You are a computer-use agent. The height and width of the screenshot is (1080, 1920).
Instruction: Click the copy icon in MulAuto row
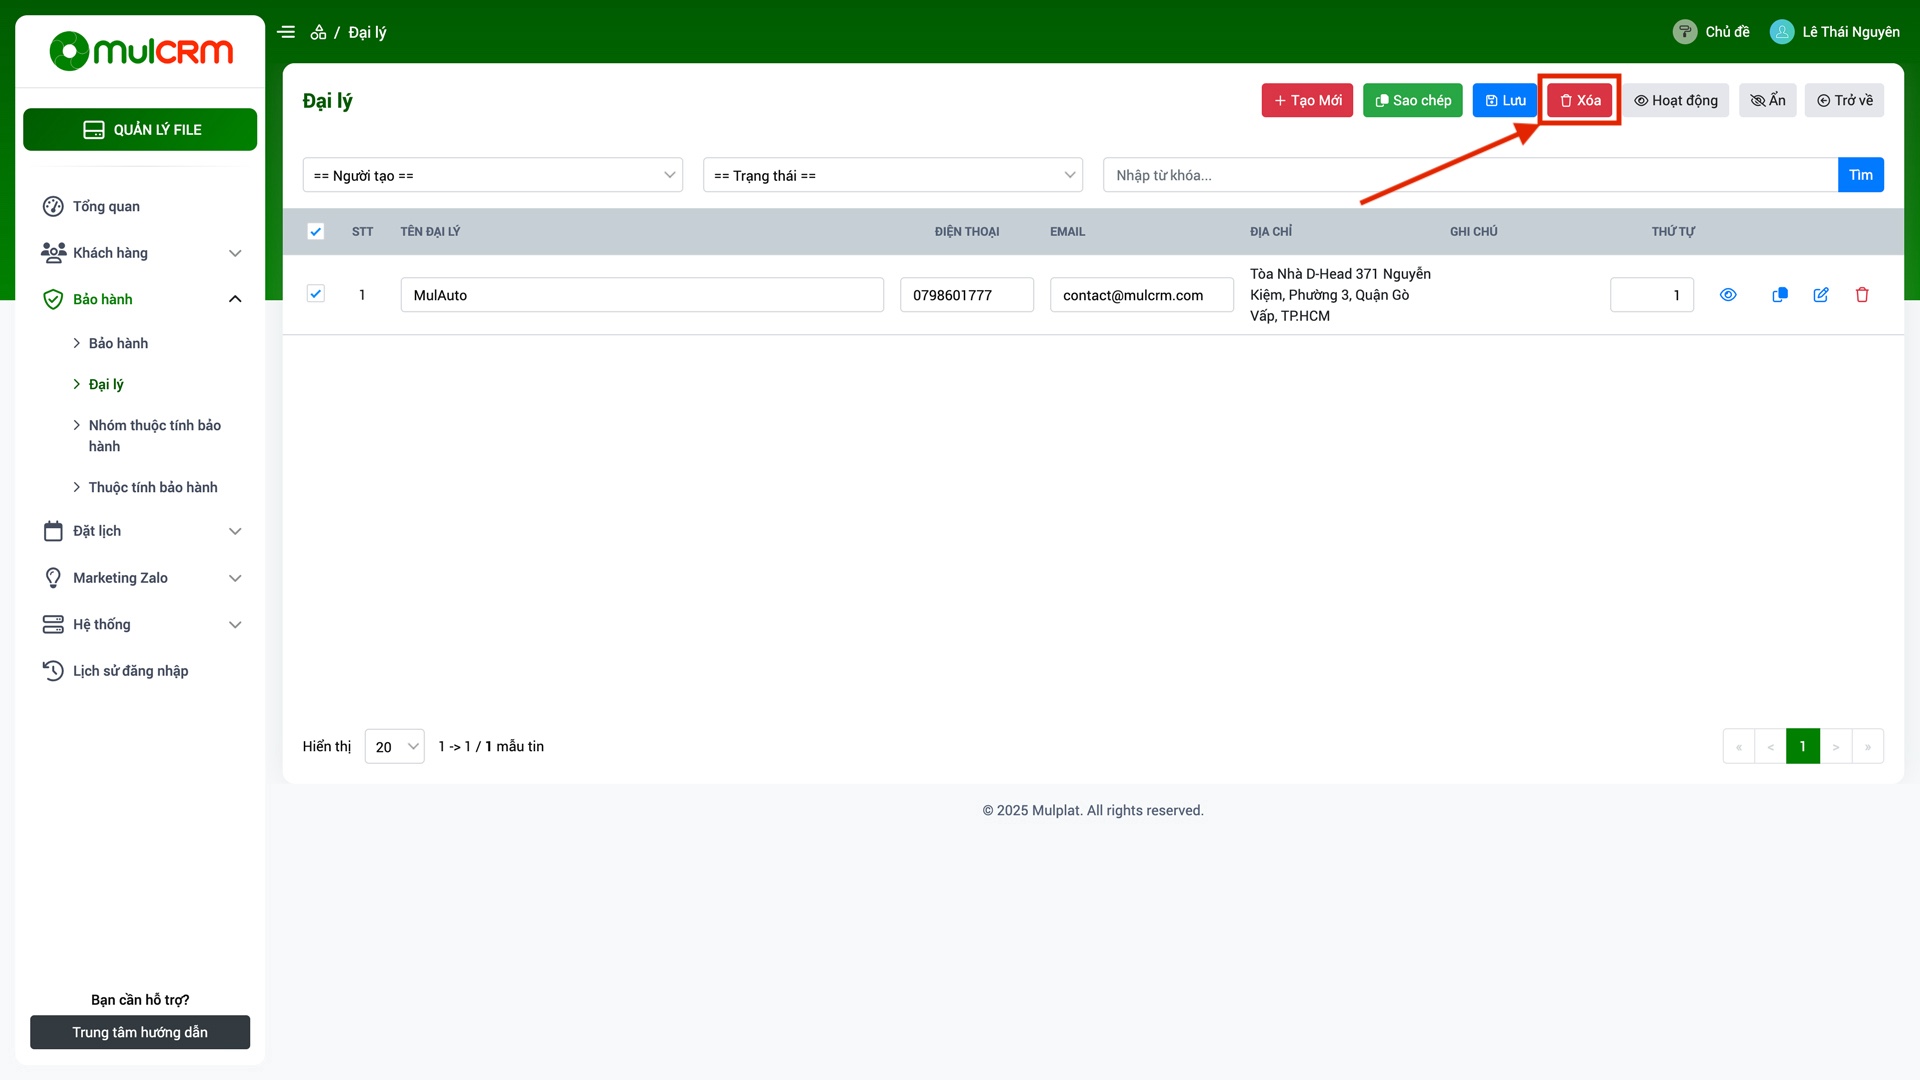pyautogui.click(x=1780, y=295)
